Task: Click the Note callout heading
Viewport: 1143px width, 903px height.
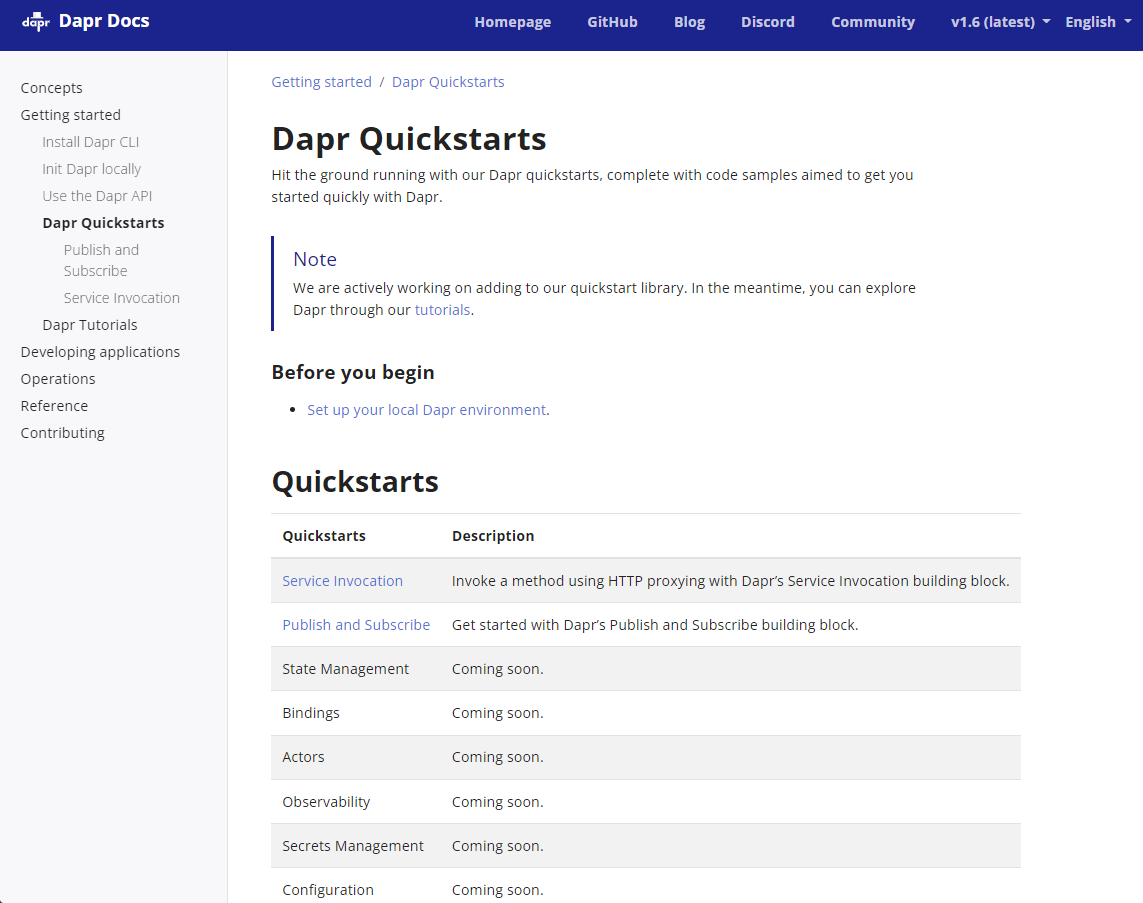Action: click(315, 259)
